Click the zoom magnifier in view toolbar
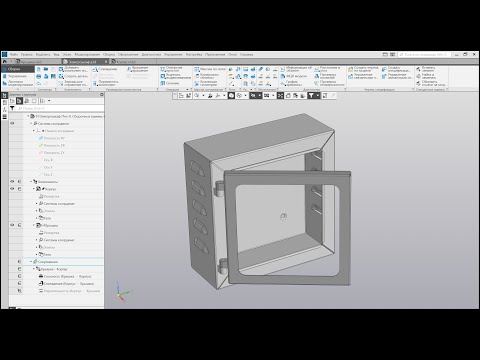 pyautogui.click(x=196, y=96)
